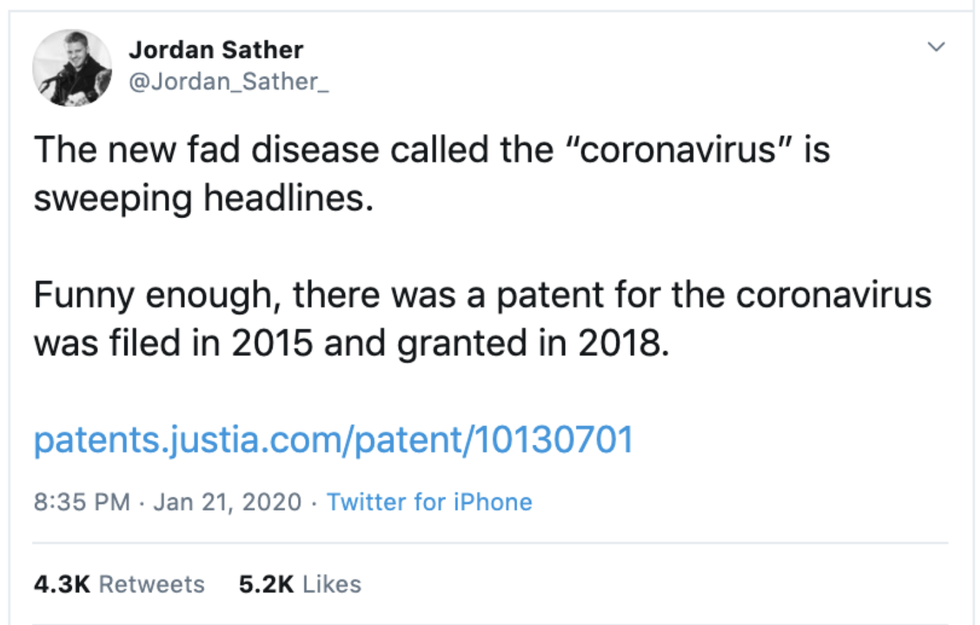
Task: Click "The new fad disease" text
Action: point(205,151)
